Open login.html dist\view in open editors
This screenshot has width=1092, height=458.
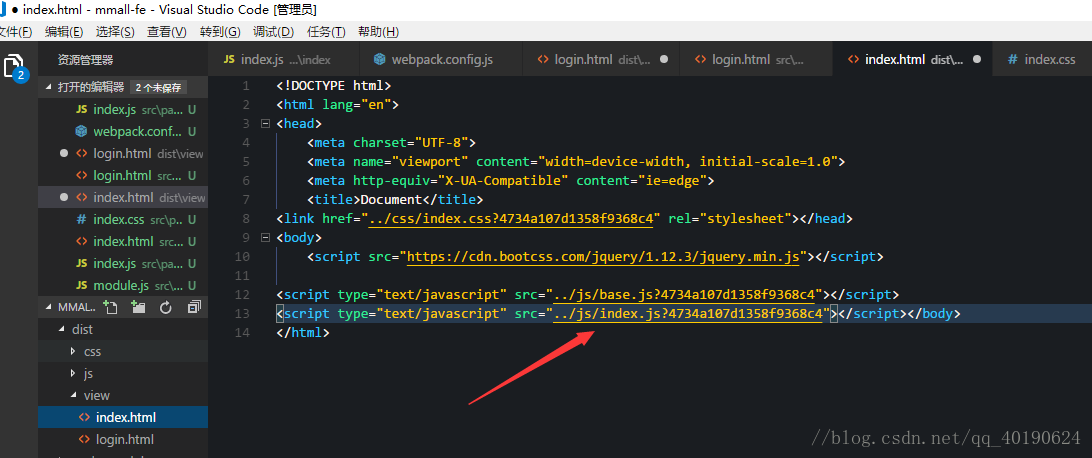[123, 153]
